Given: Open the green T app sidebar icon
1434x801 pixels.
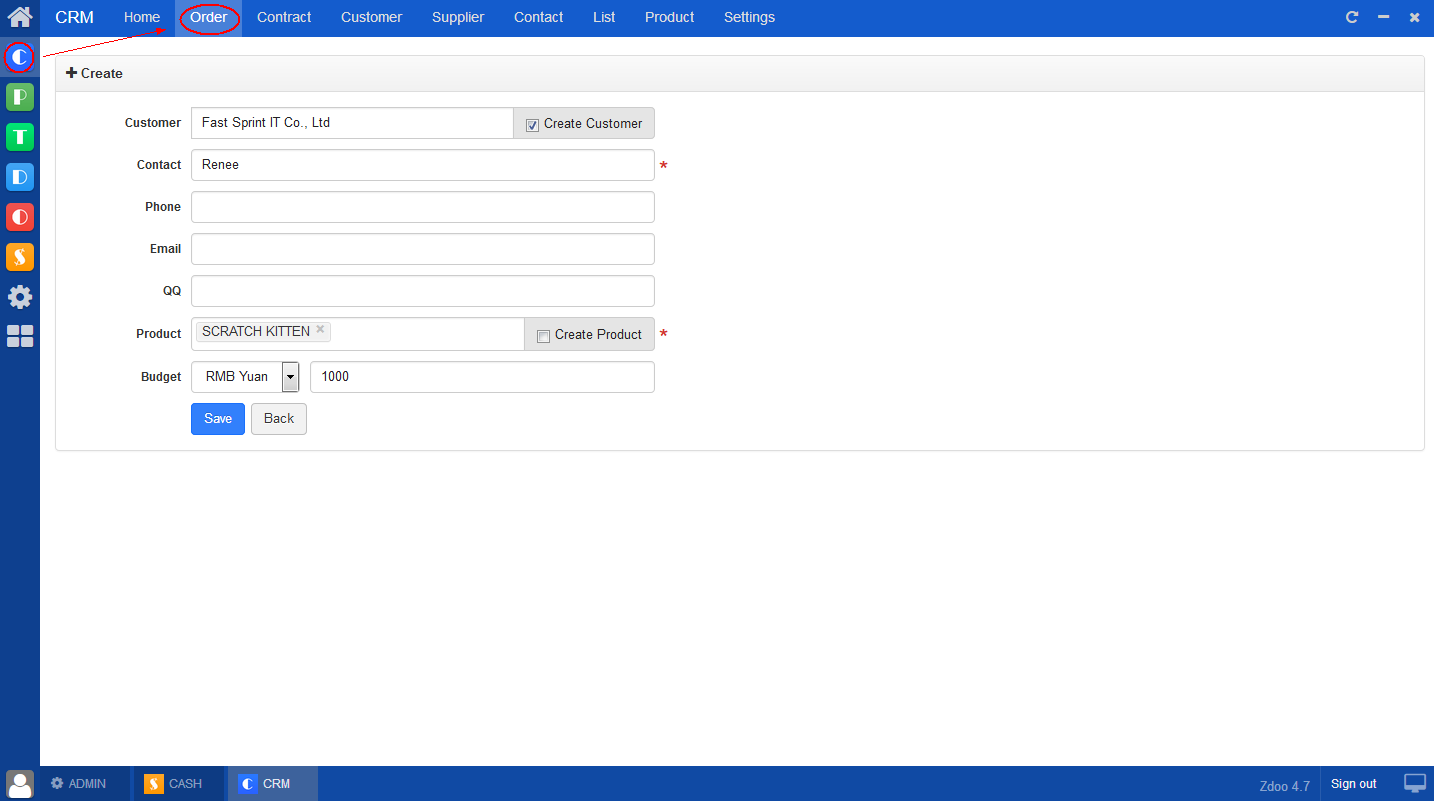Looking at the screenshot, I should (x=20, y=137).
